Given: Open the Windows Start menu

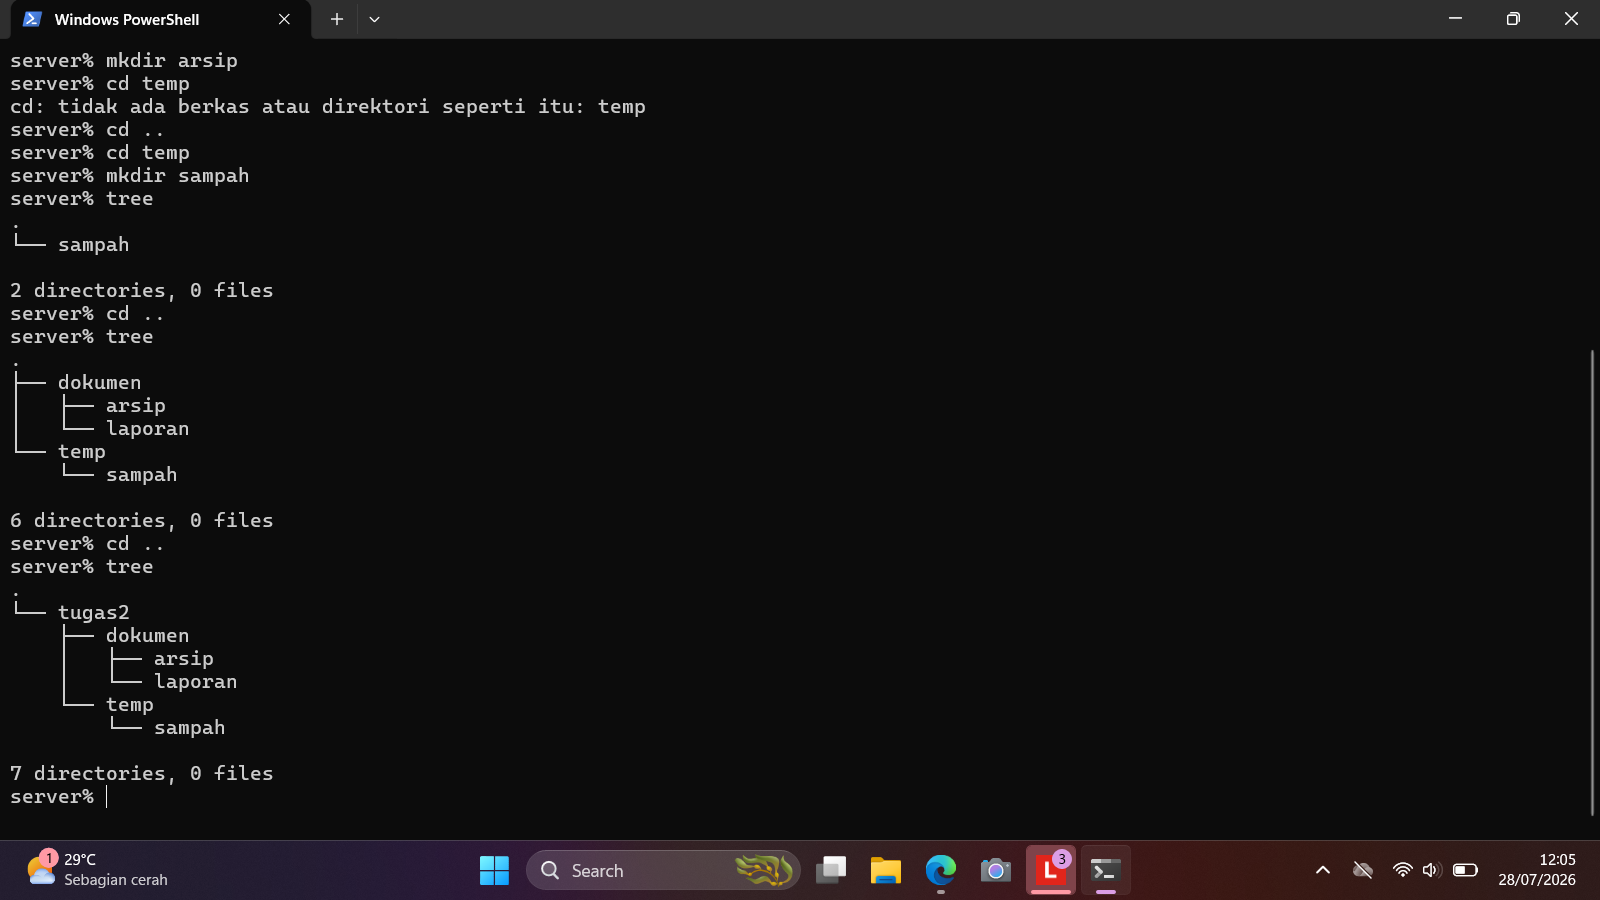Looking at the screenshot, I should click(494, 870).
